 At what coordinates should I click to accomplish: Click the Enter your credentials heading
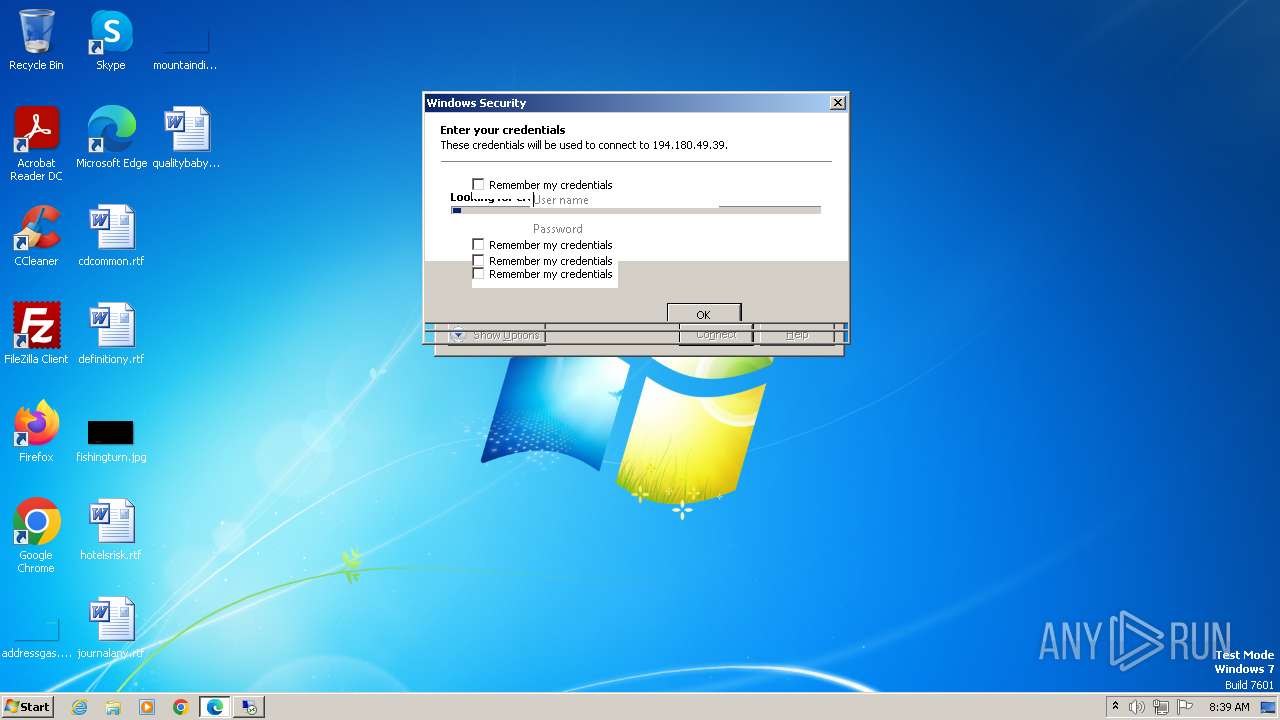(503, 130)
